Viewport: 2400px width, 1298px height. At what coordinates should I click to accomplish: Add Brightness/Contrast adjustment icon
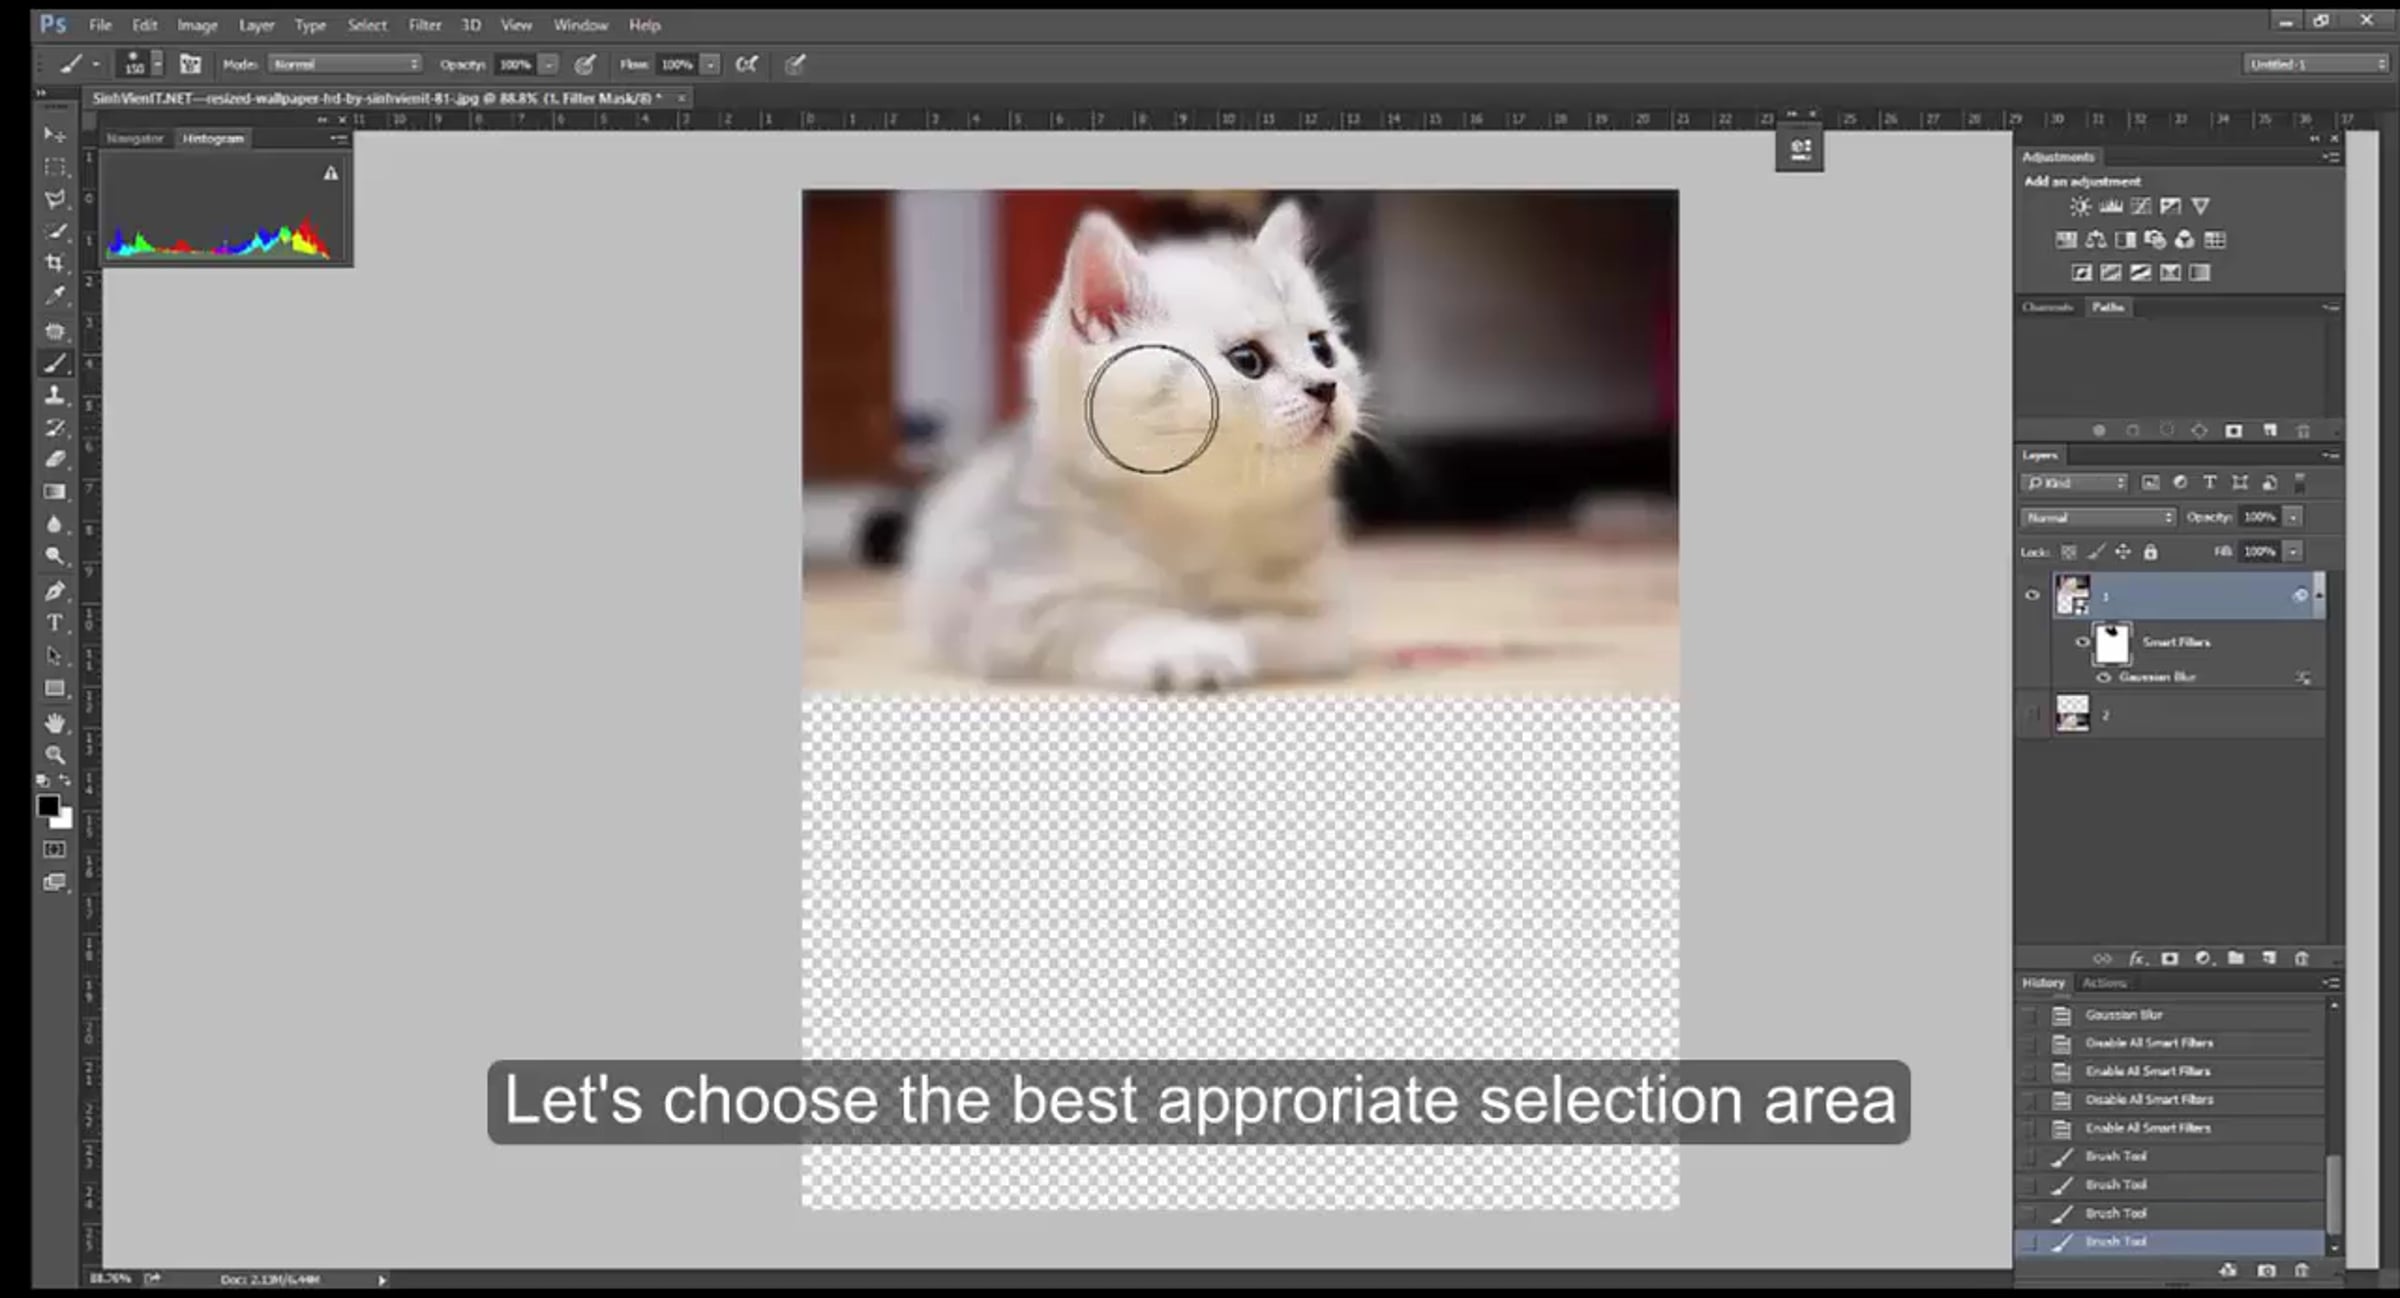click(x=2080, y=206)
